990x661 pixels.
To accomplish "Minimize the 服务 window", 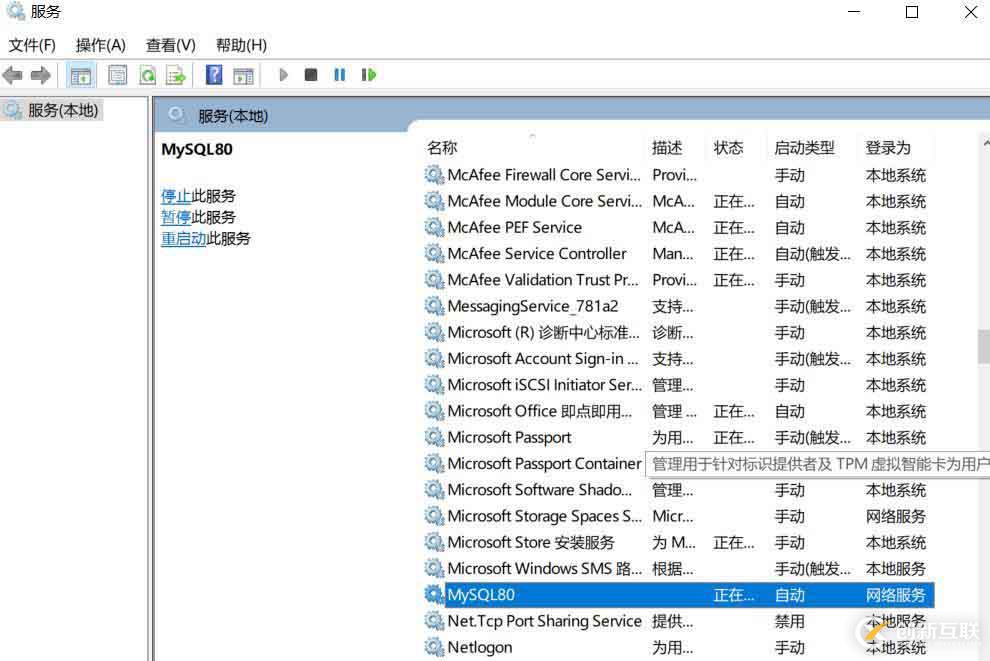I will [x=854, y=12].
